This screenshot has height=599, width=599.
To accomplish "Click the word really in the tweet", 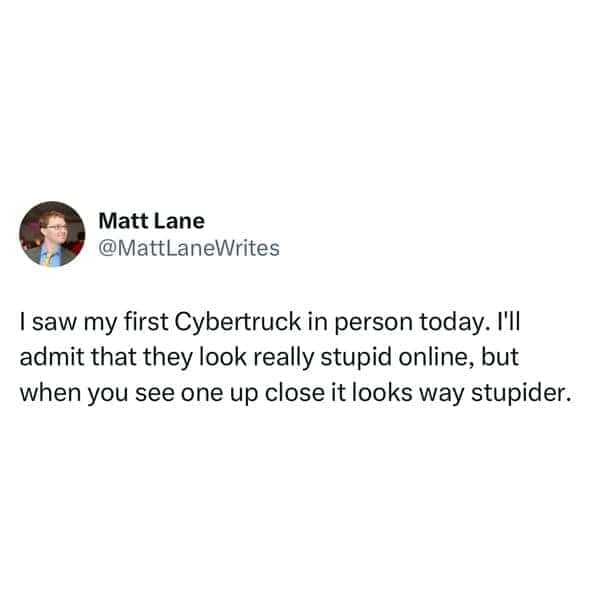I will click(283, 358).
